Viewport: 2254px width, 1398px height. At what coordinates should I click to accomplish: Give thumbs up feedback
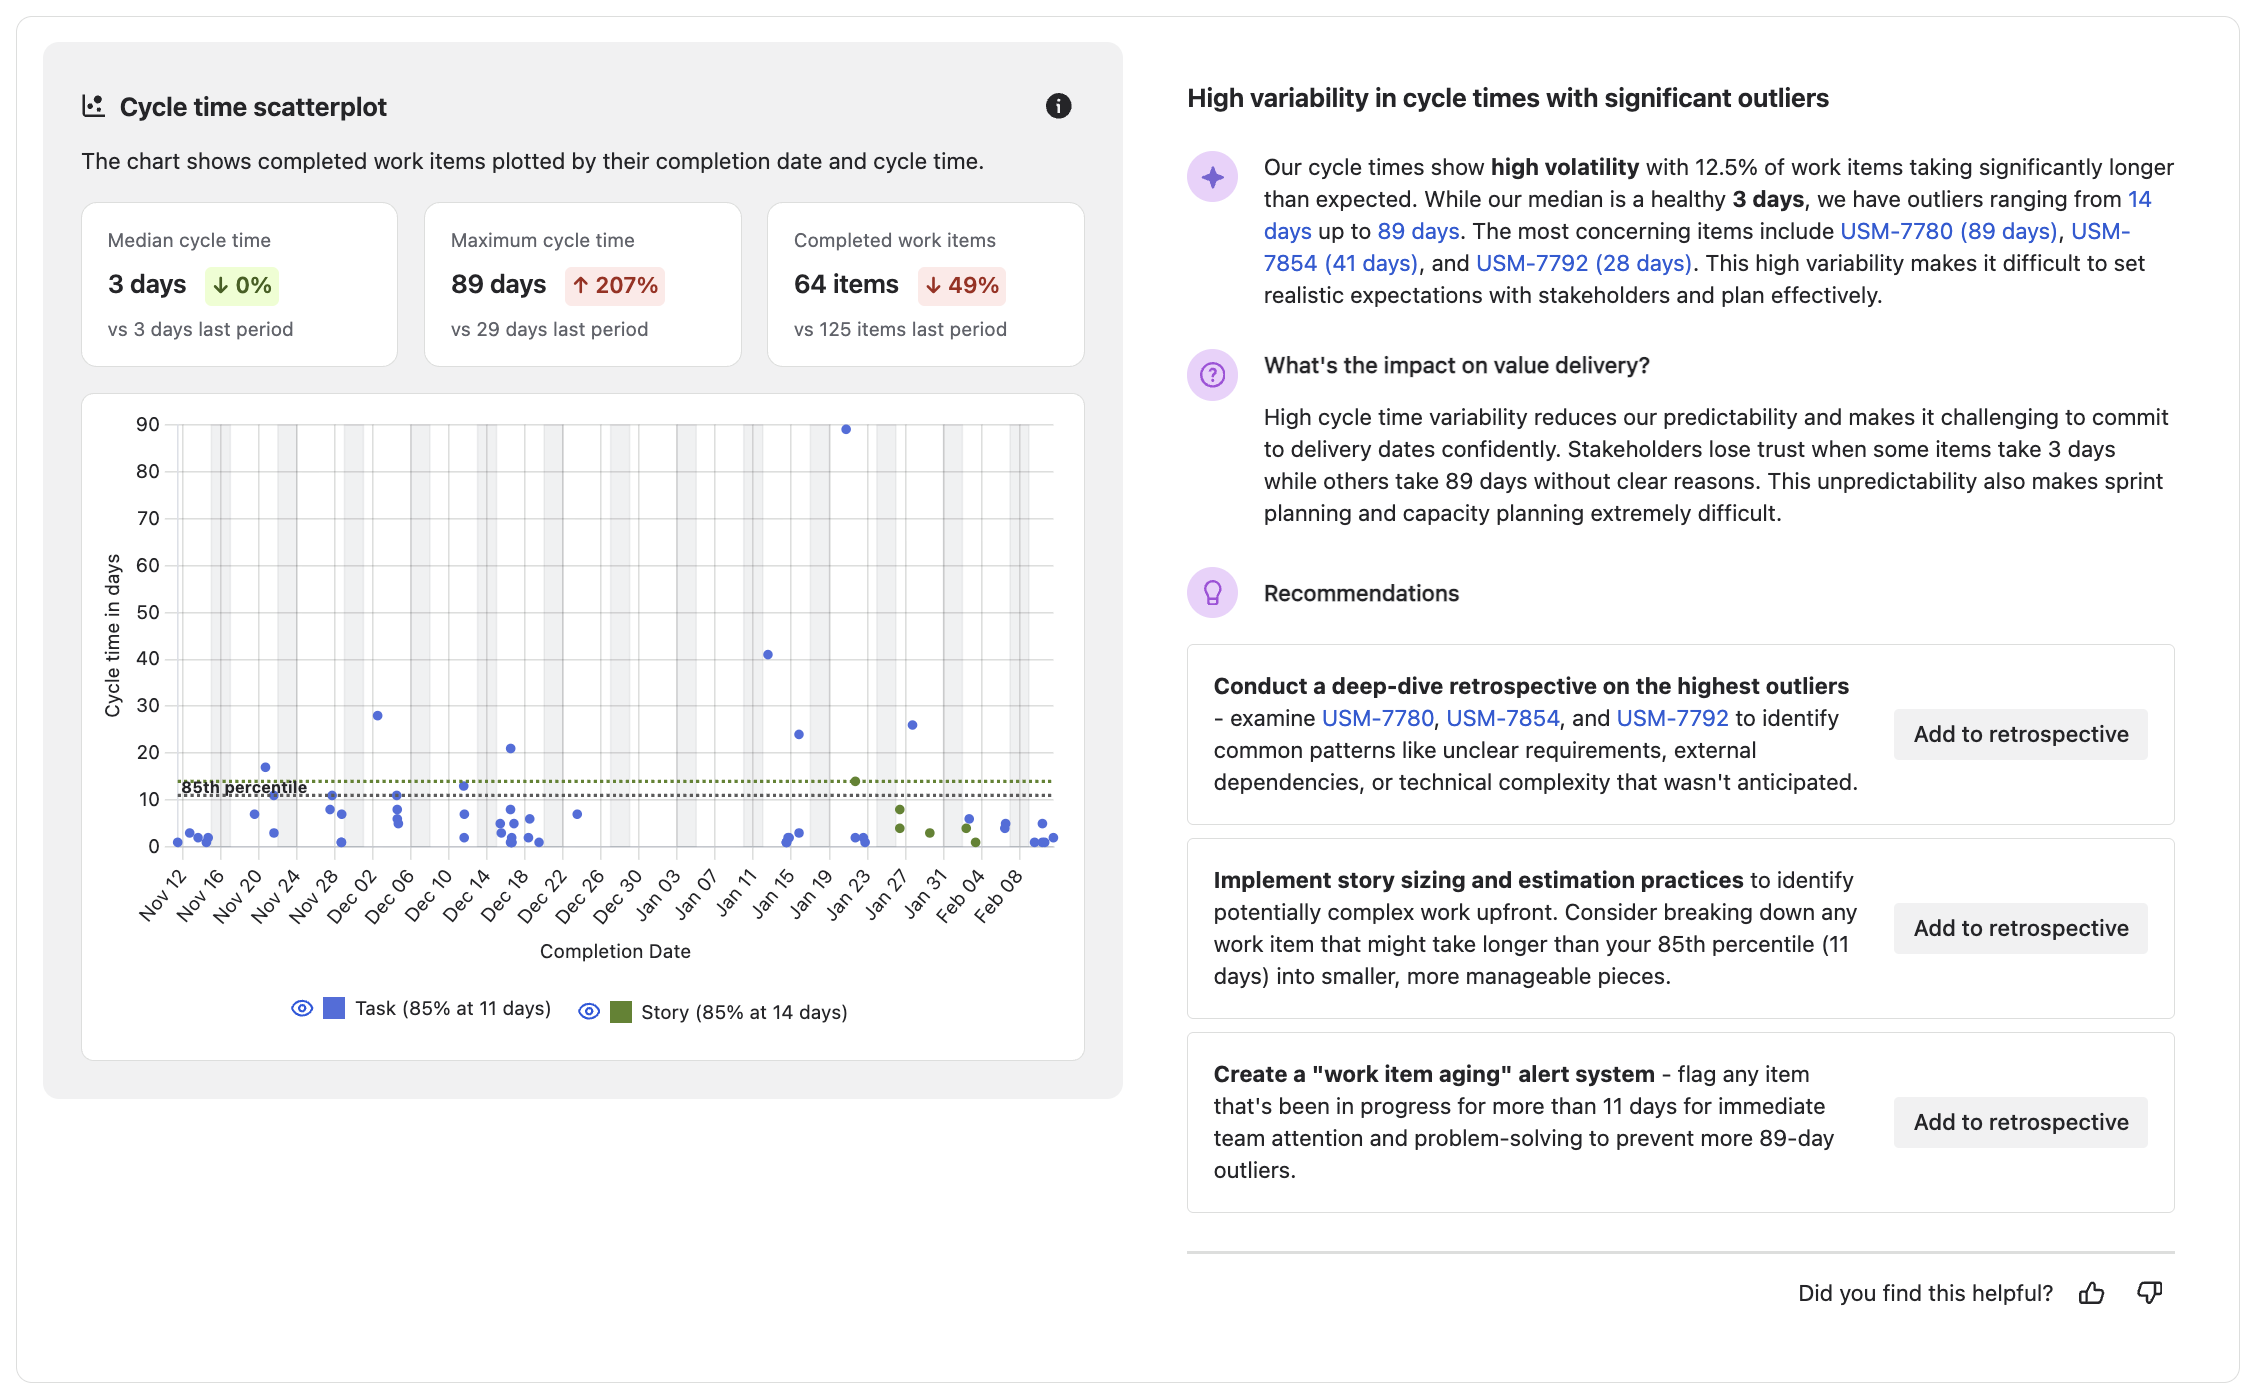[x=2093, y=1292]
